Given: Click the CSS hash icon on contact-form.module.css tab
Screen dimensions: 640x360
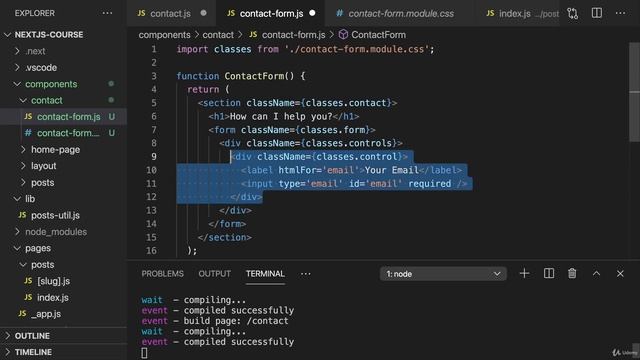Looking at the screenshot, I should (x=340, y=13).
